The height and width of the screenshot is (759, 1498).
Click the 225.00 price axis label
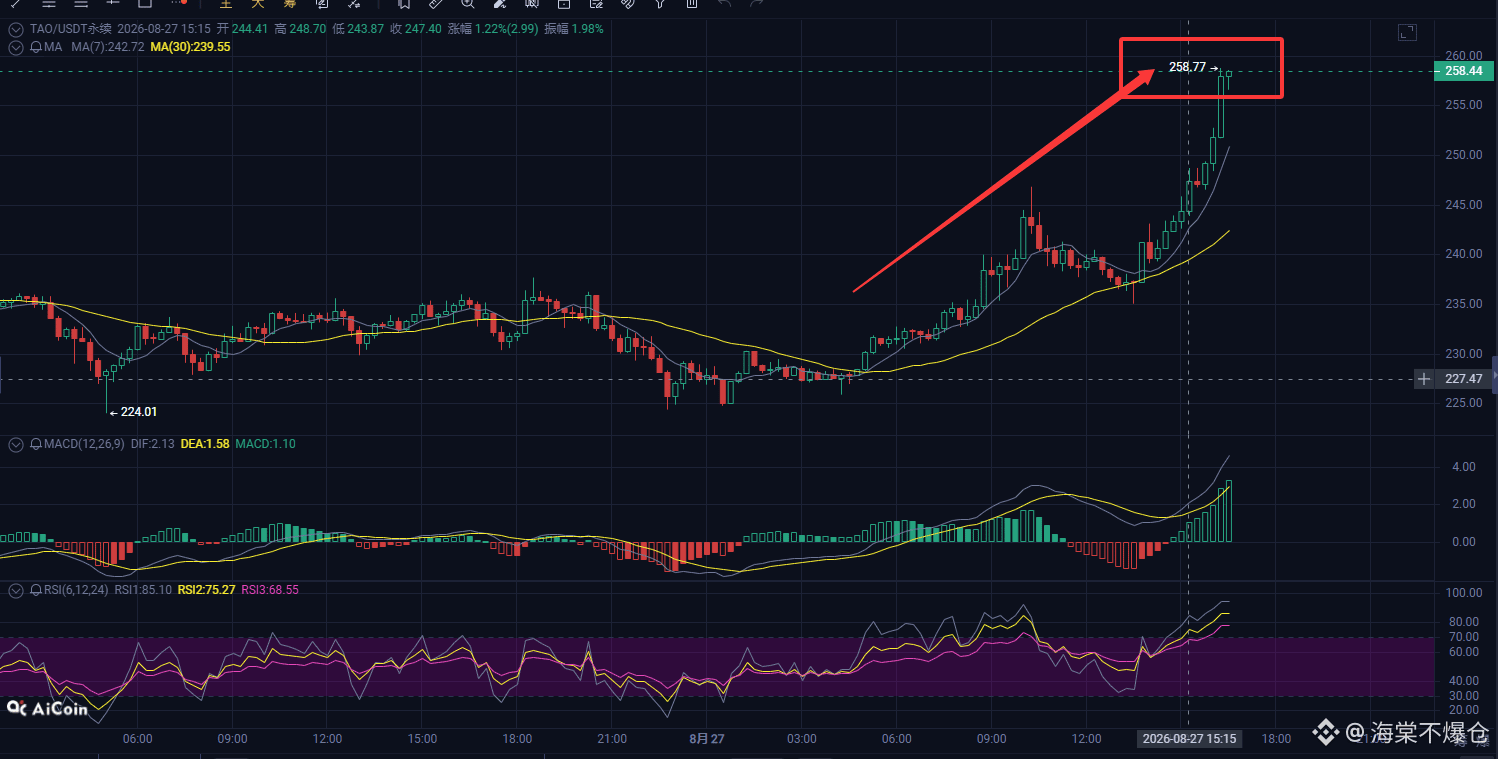pos(1463,403)
